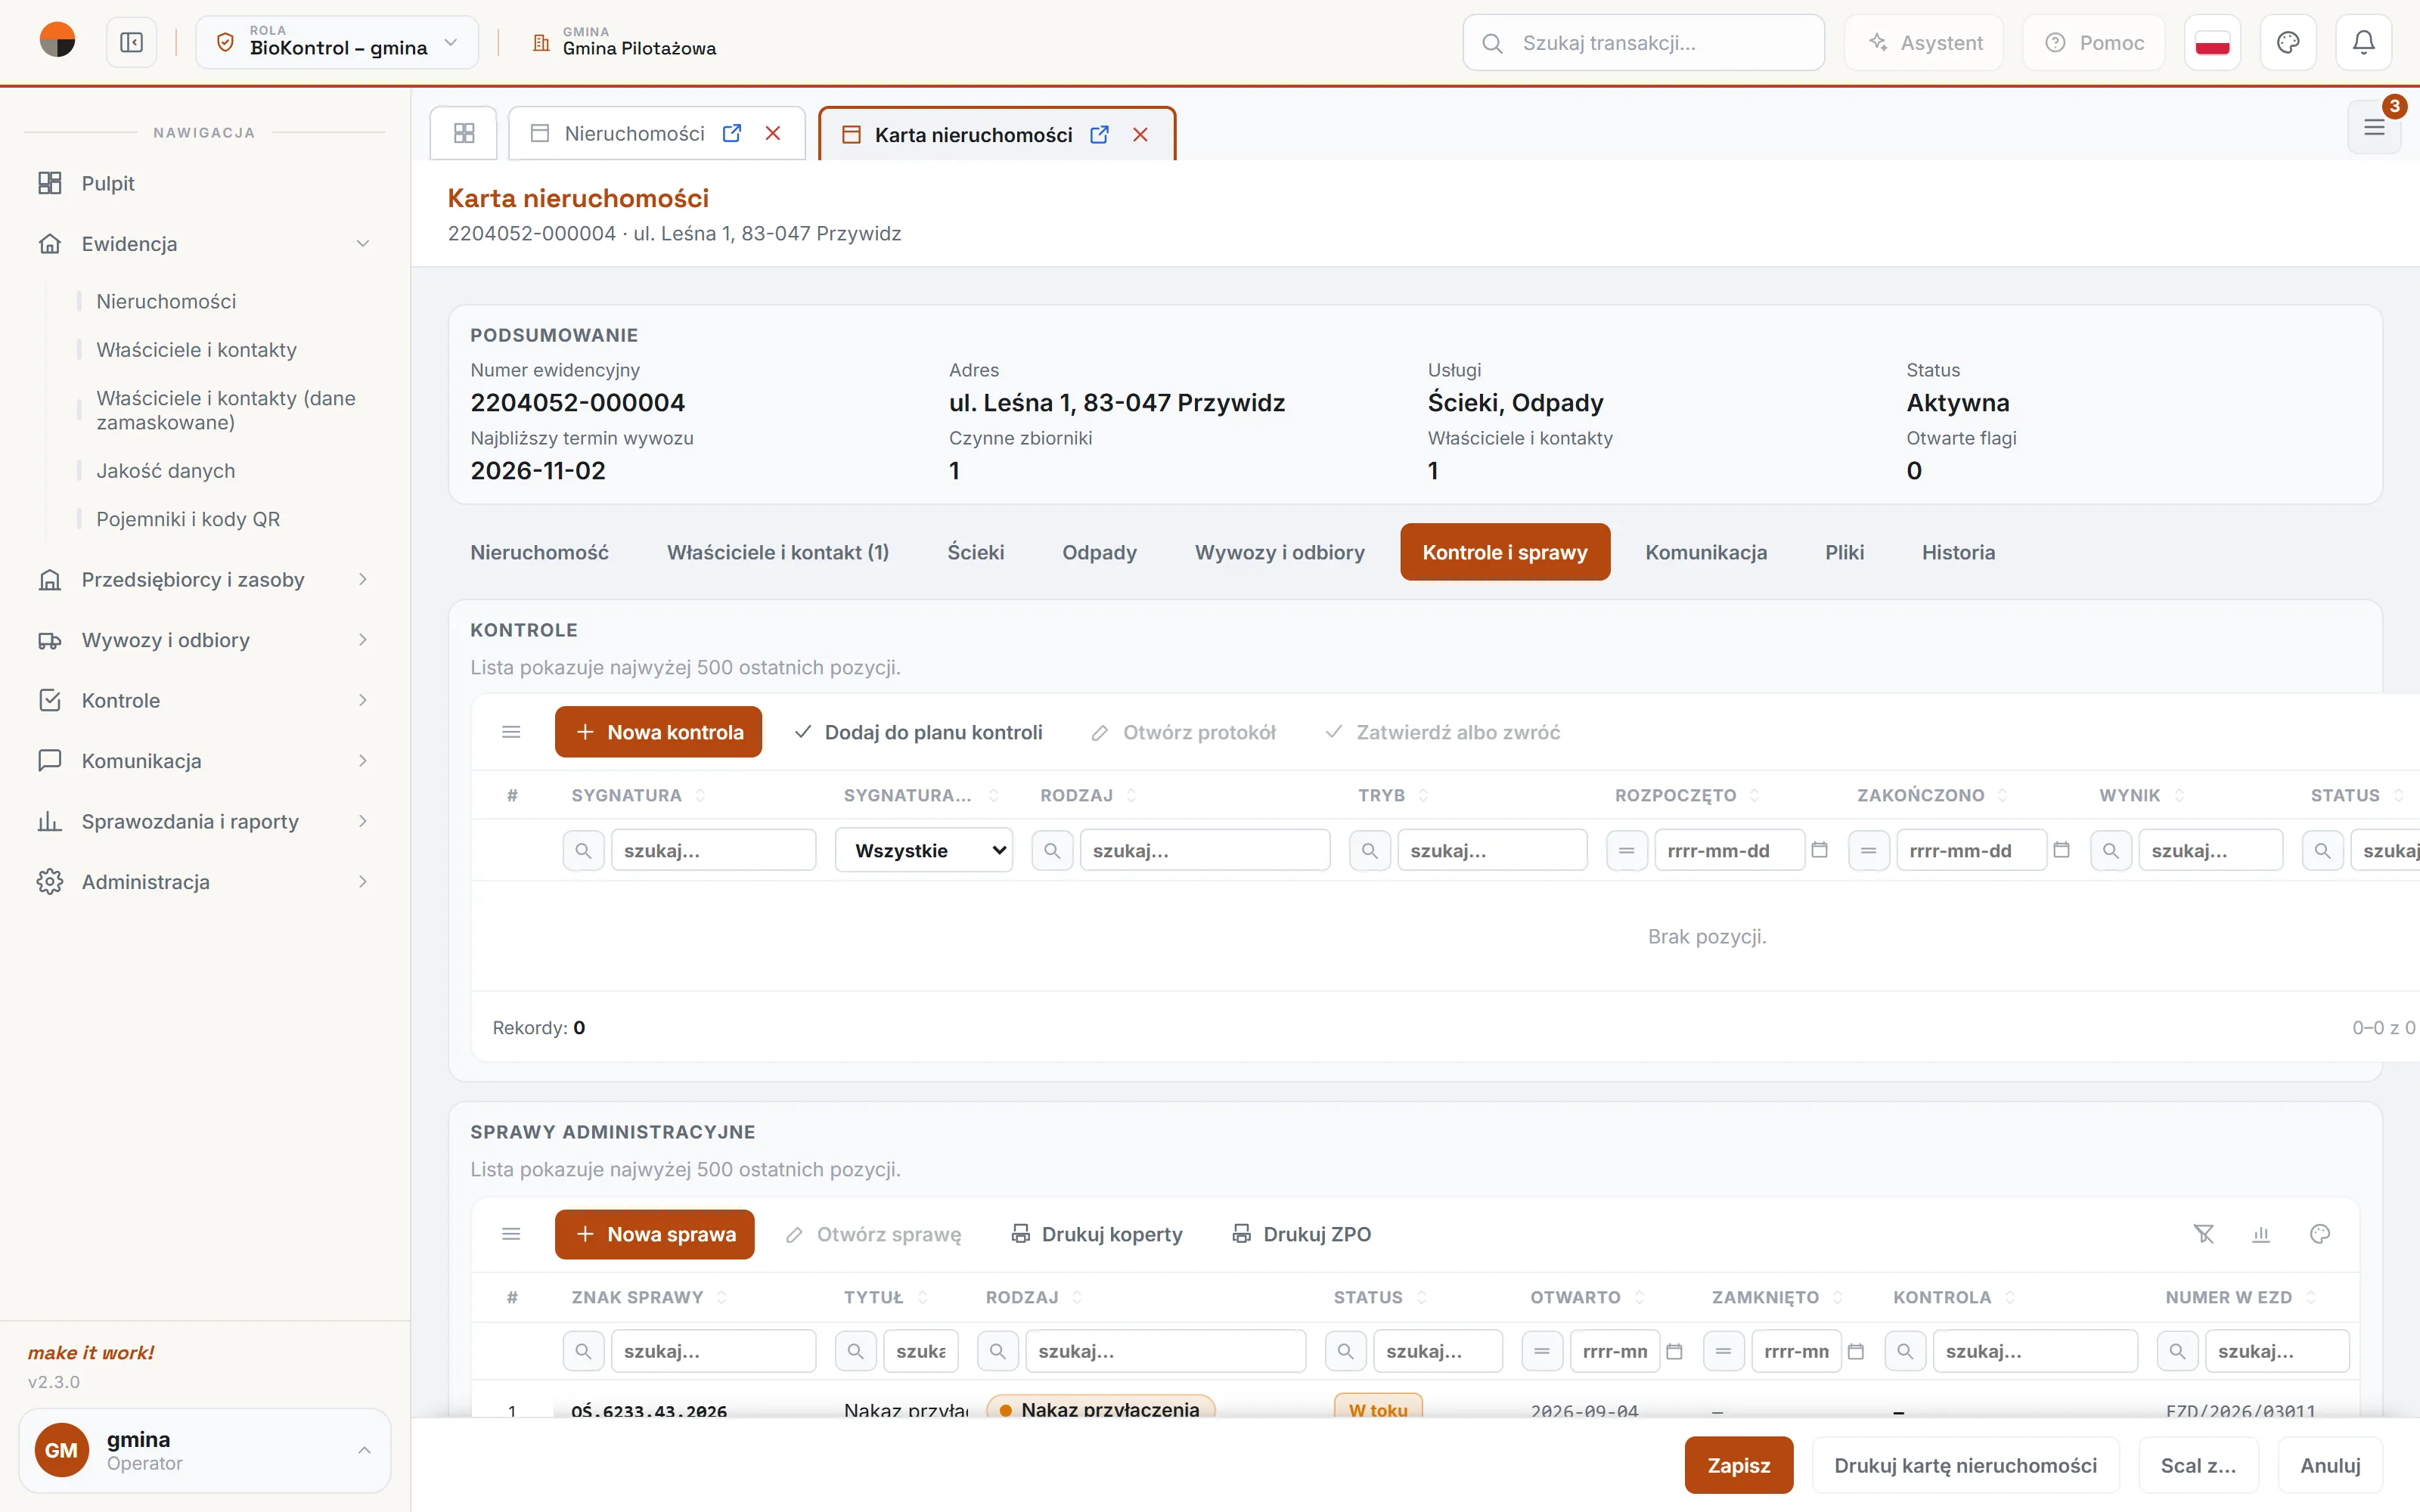Screen dimensions: 2420x1512
Task: Open calendar picker for Zakończono filter
Action: [2062, 850]
